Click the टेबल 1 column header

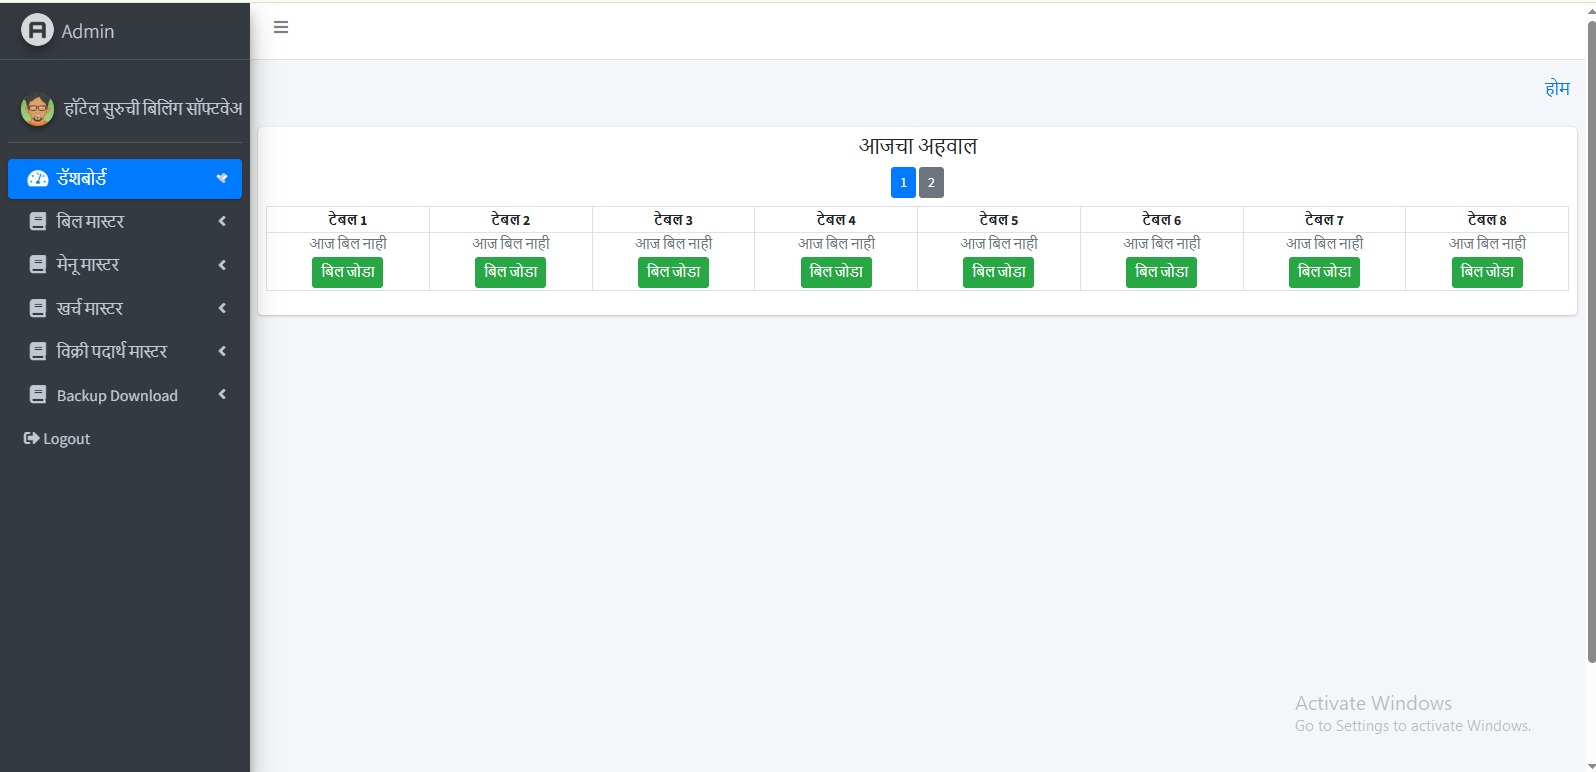click(348, 220)
